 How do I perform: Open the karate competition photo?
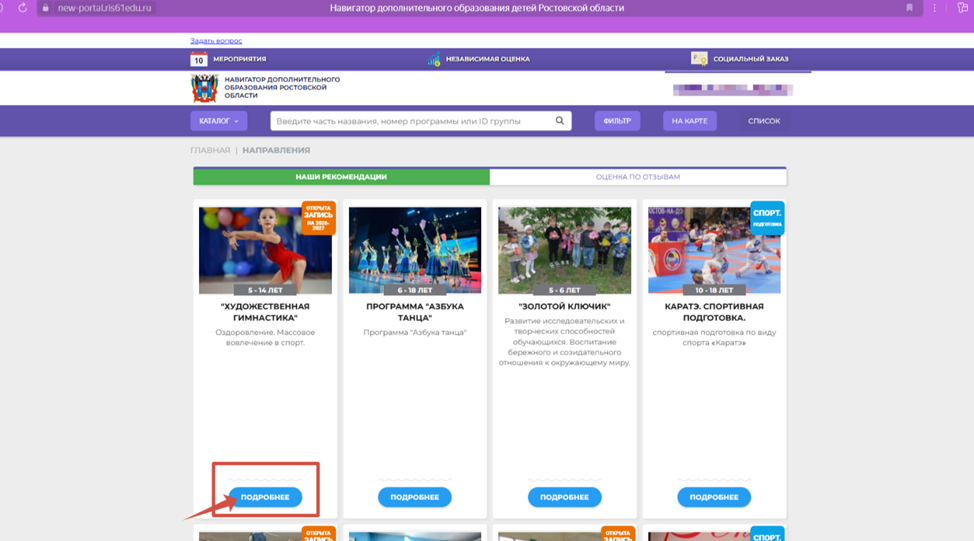pyautogui.click(x=714, y=250)
